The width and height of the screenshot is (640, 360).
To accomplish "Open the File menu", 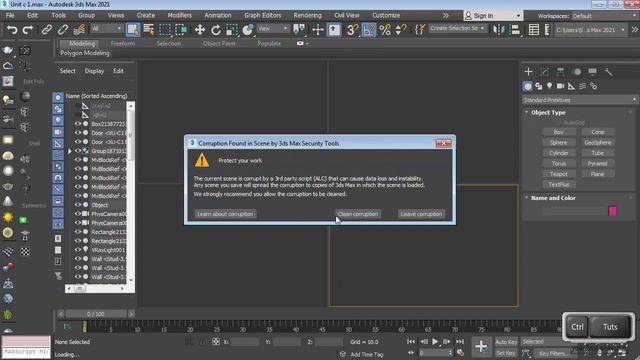I will [x=10, y=15].
